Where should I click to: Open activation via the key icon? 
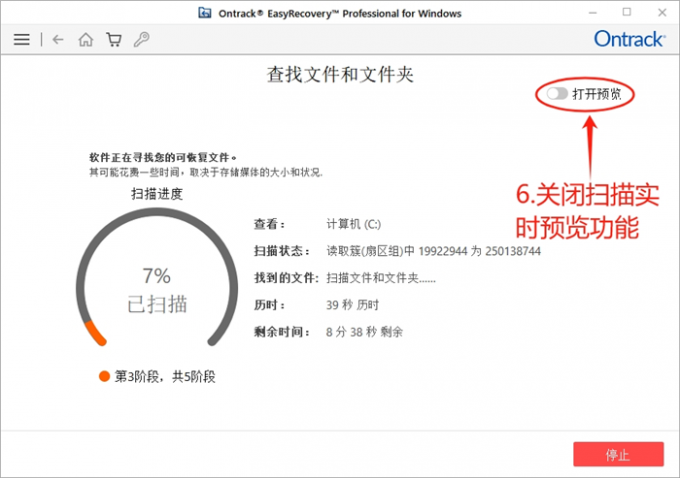click(142, 40)
